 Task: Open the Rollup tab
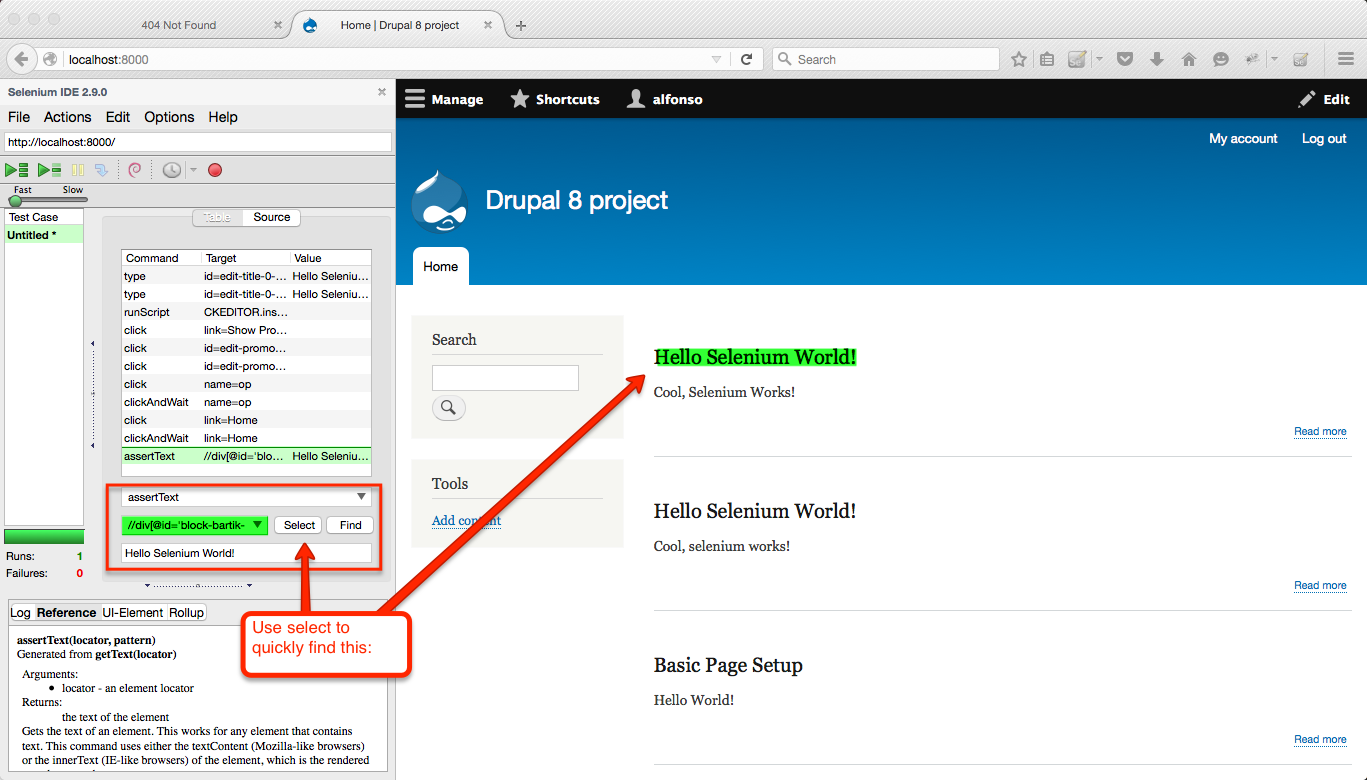point(186,612)
